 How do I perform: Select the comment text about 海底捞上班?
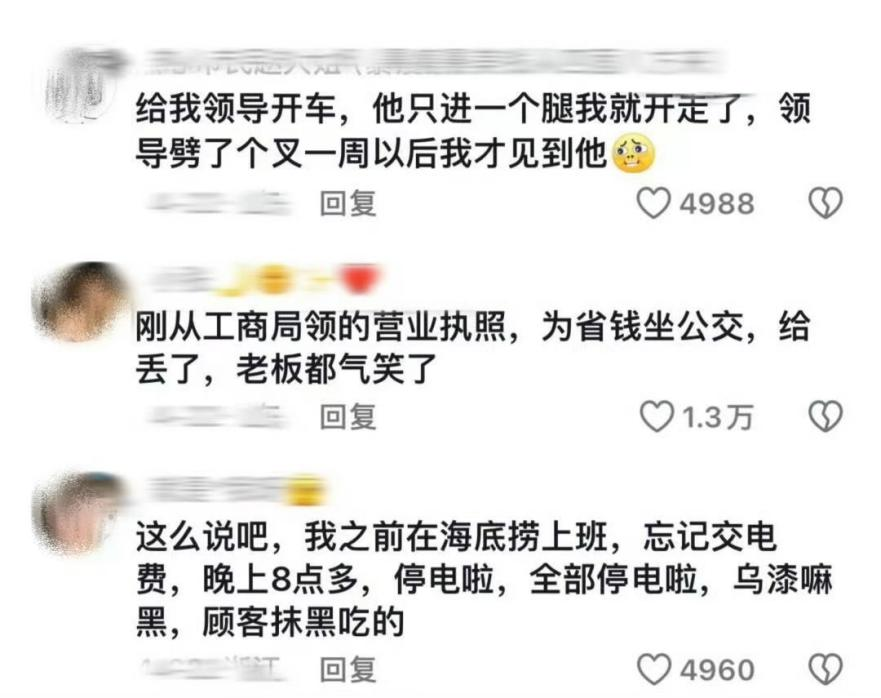483,579
